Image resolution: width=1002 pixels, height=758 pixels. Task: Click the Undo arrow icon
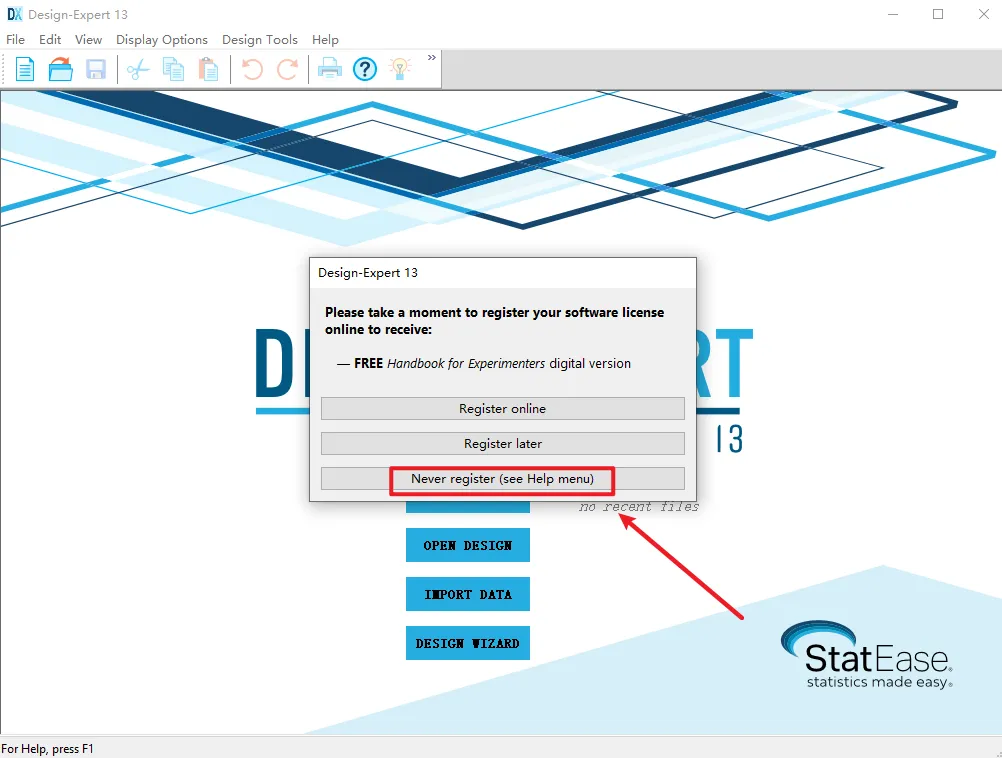coord(252,69)
